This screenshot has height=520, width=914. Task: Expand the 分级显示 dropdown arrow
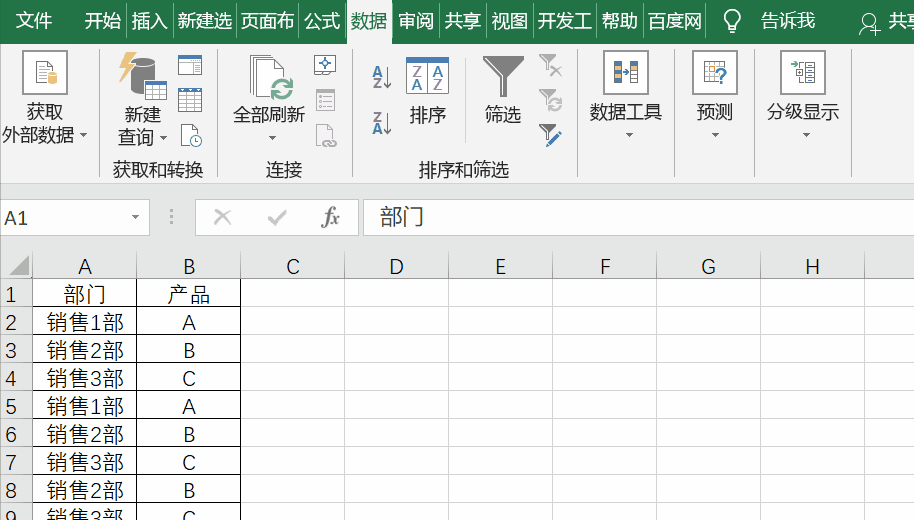pos(806,135)
